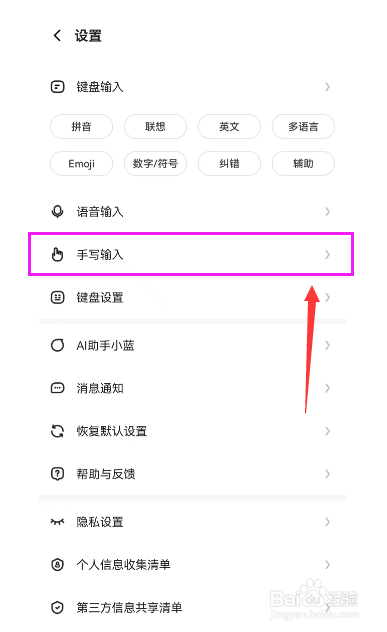
Task: Select the 联想 chip
Action: 155,127
